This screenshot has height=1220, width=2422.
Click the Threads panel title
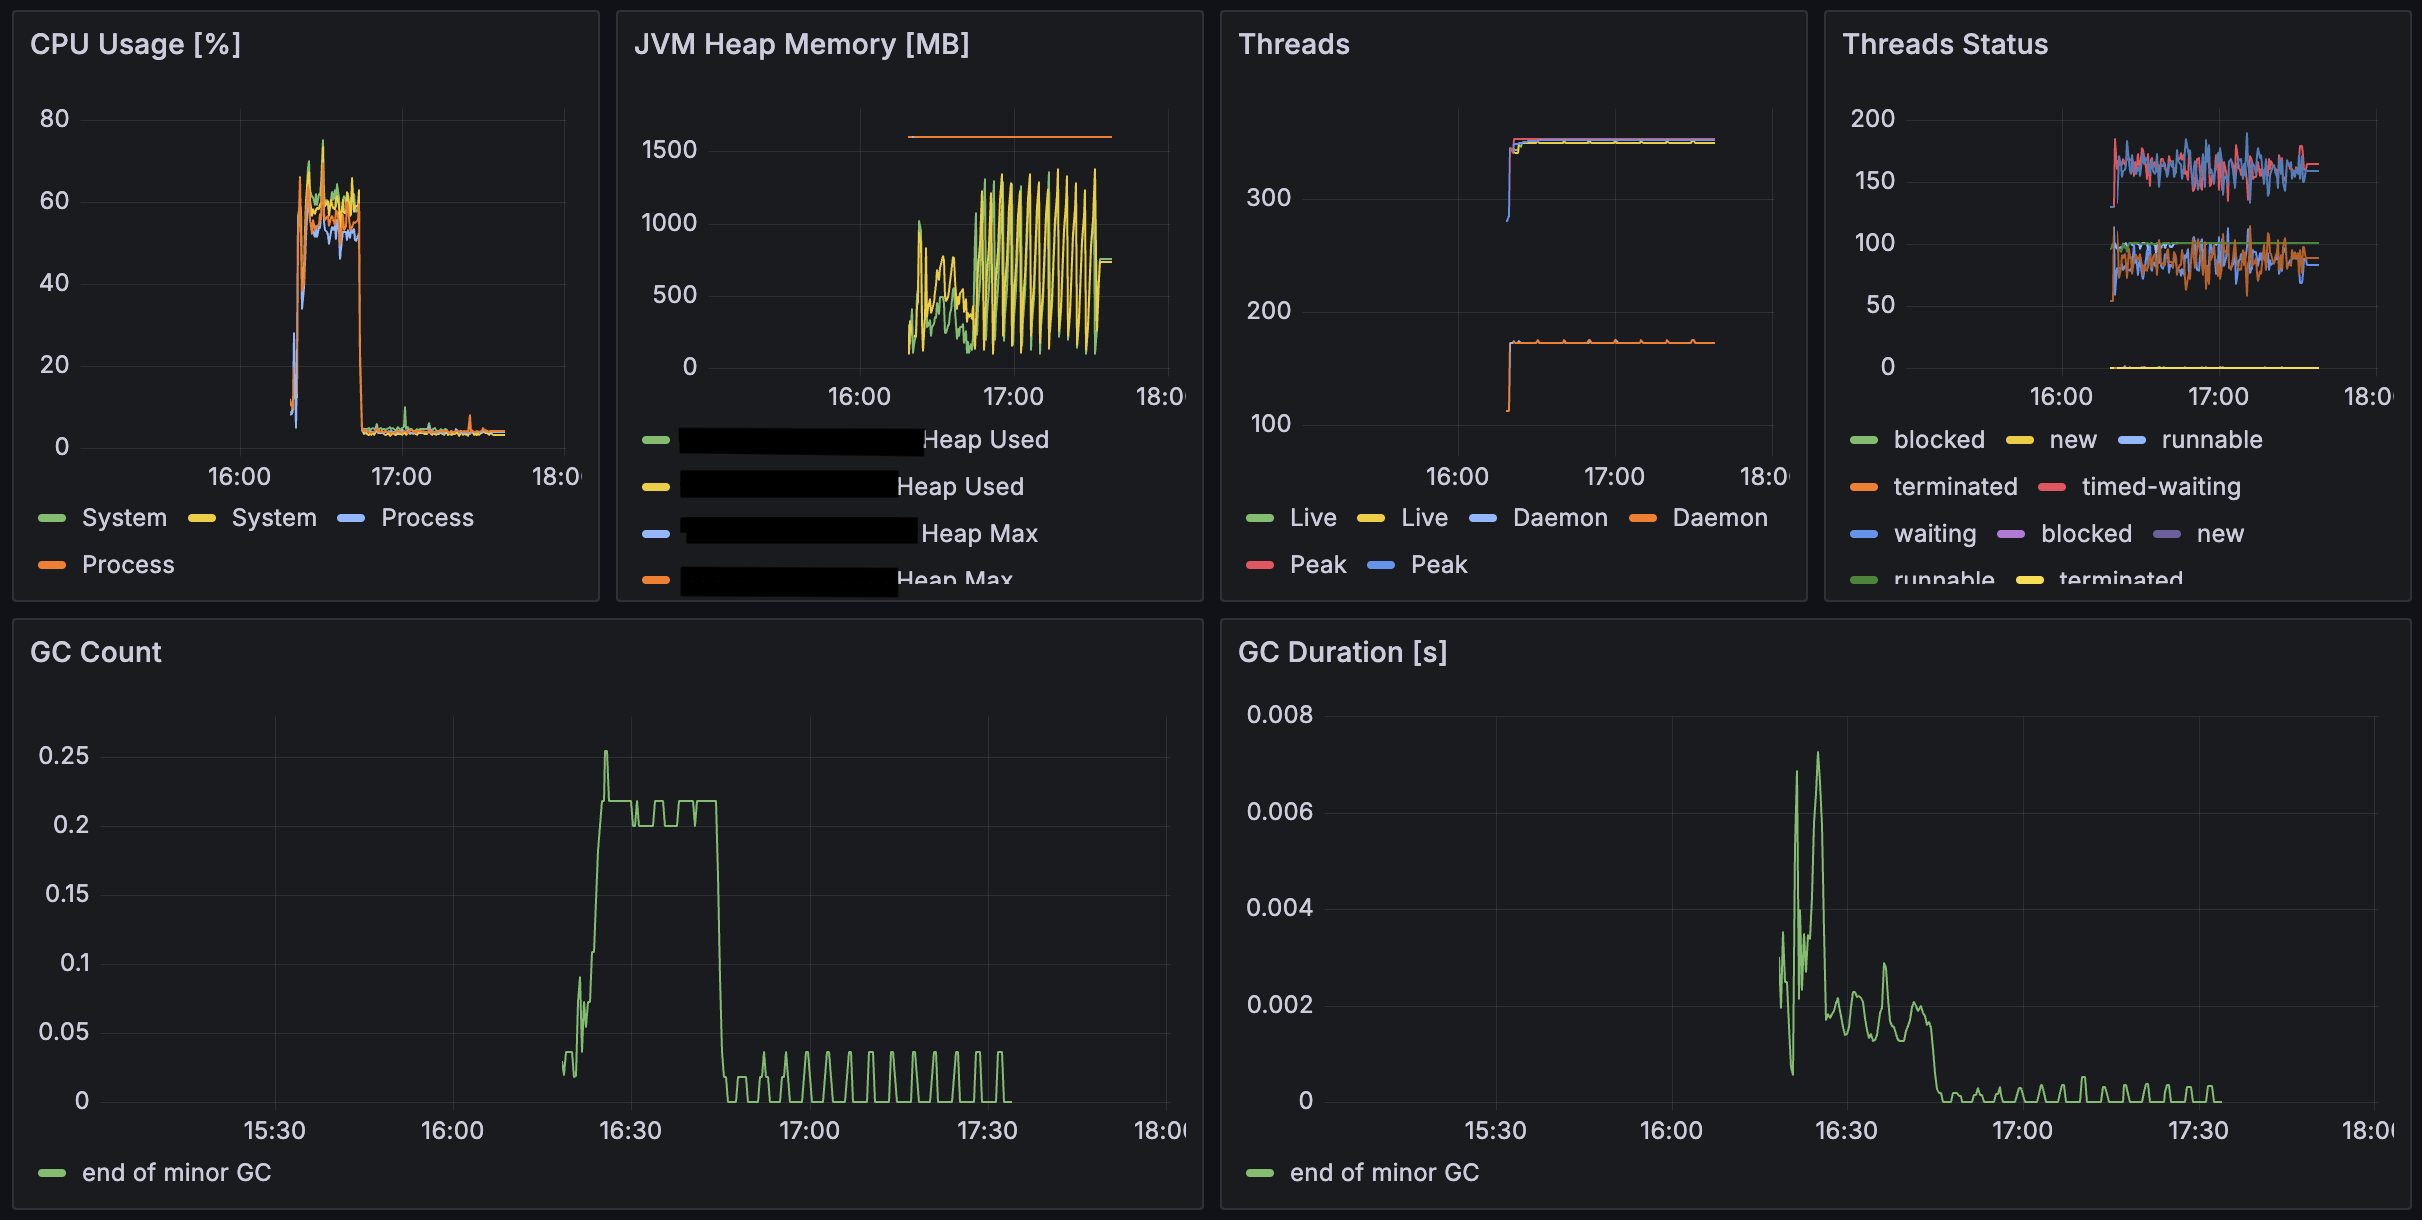(1293, 44)
